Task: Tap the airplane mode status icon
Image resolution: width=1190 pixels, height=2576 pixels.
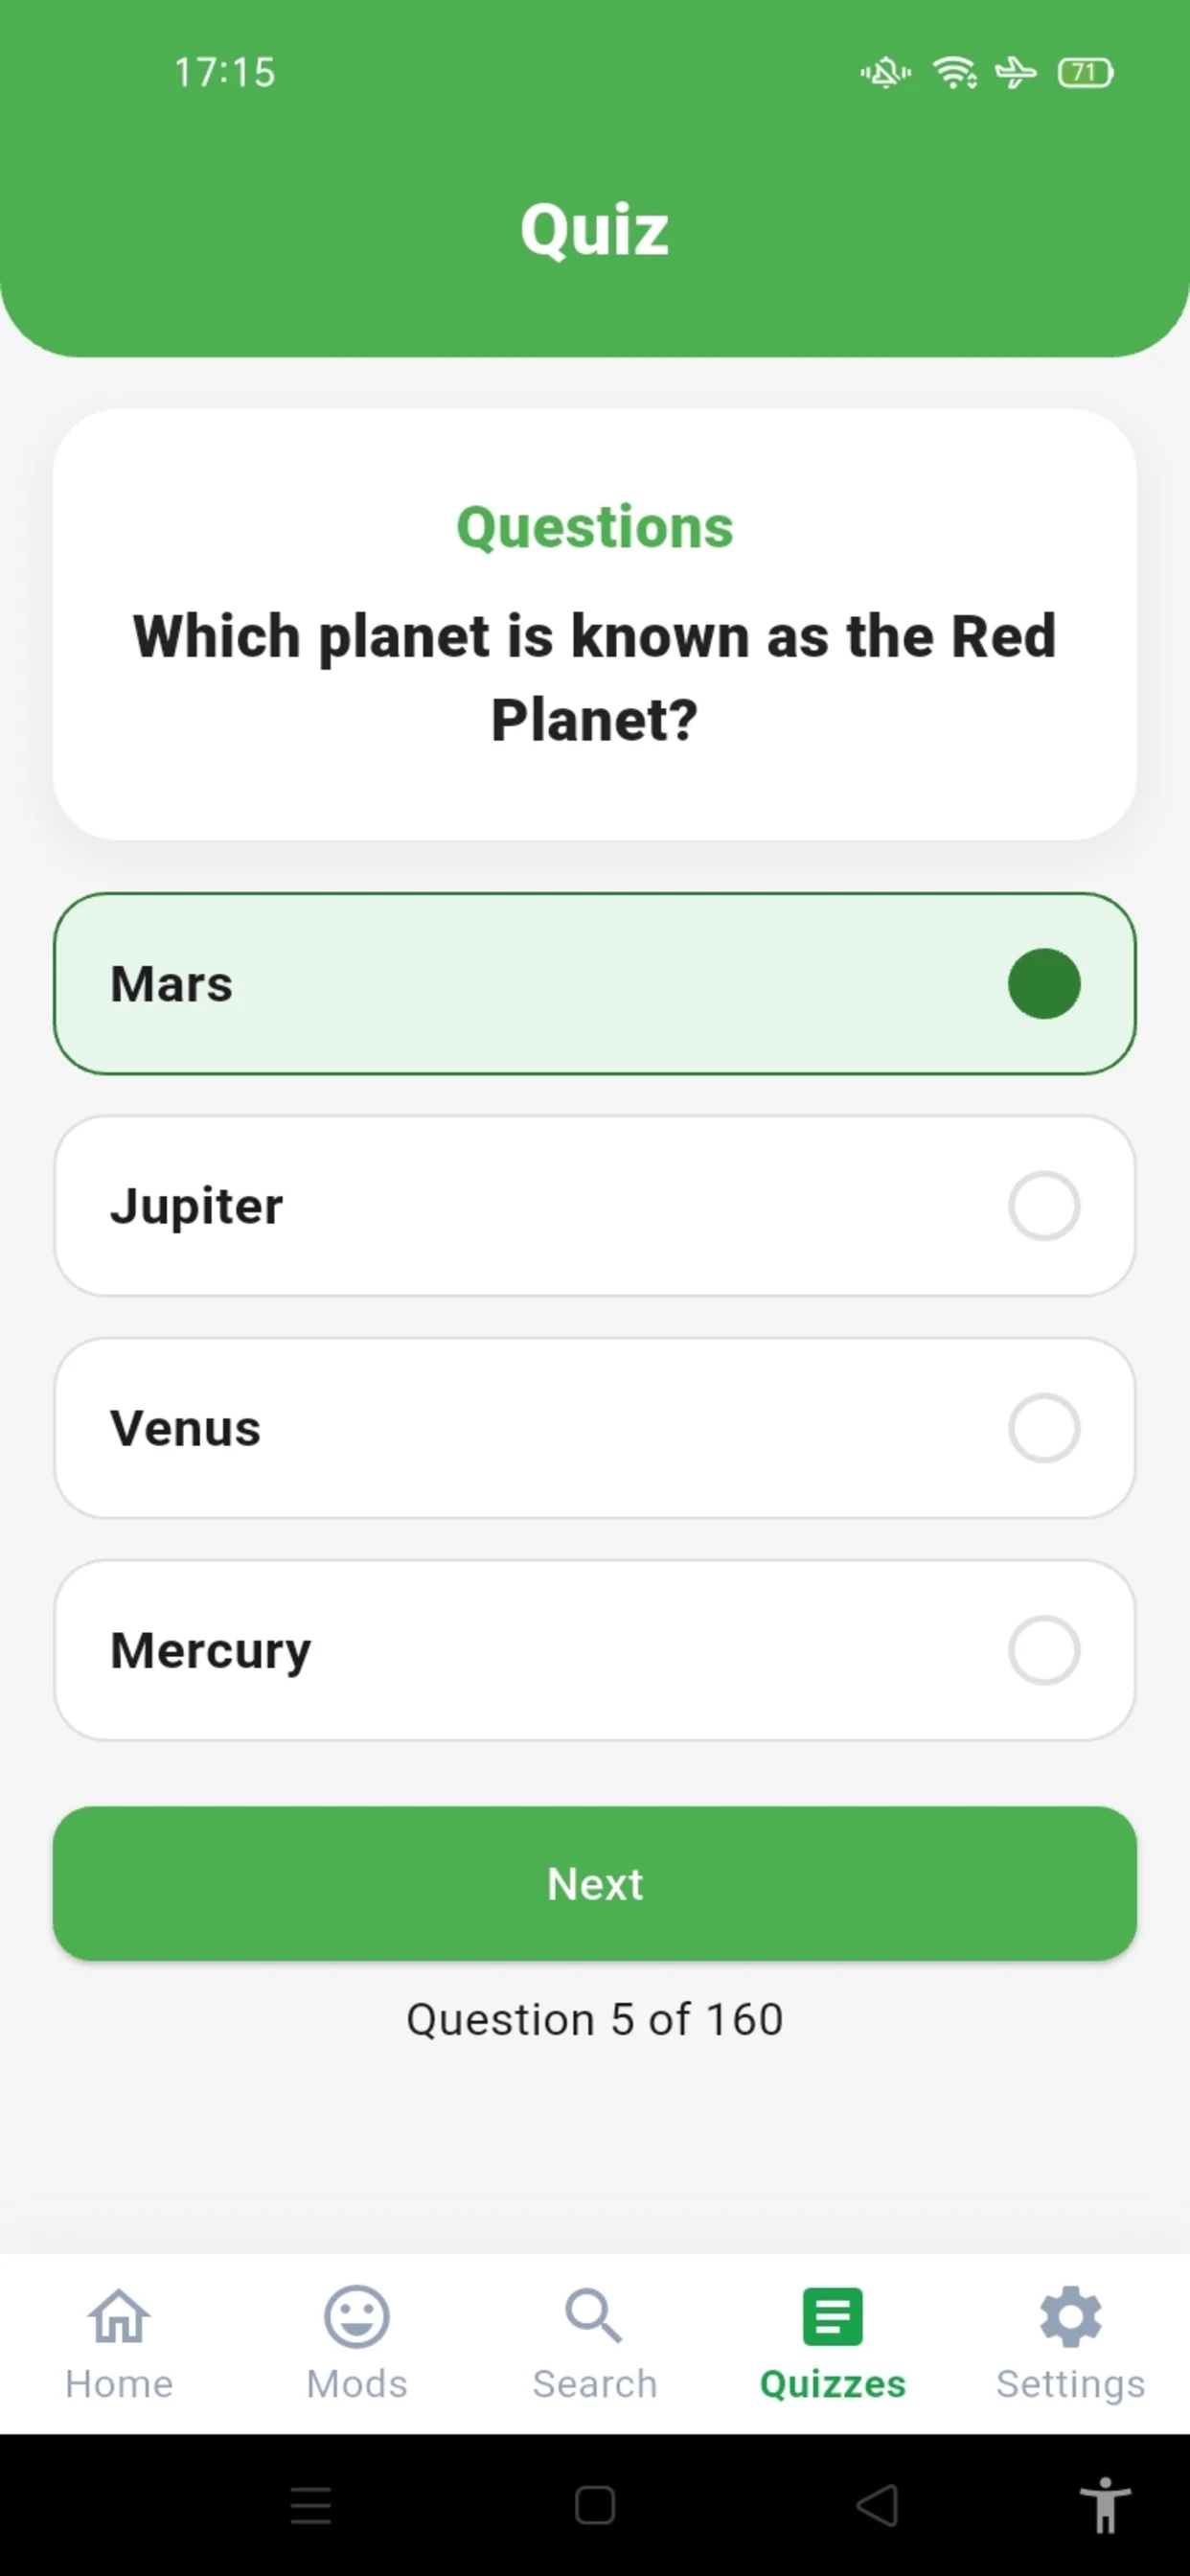Action: pyautogui.click(x=1016, y=72)
